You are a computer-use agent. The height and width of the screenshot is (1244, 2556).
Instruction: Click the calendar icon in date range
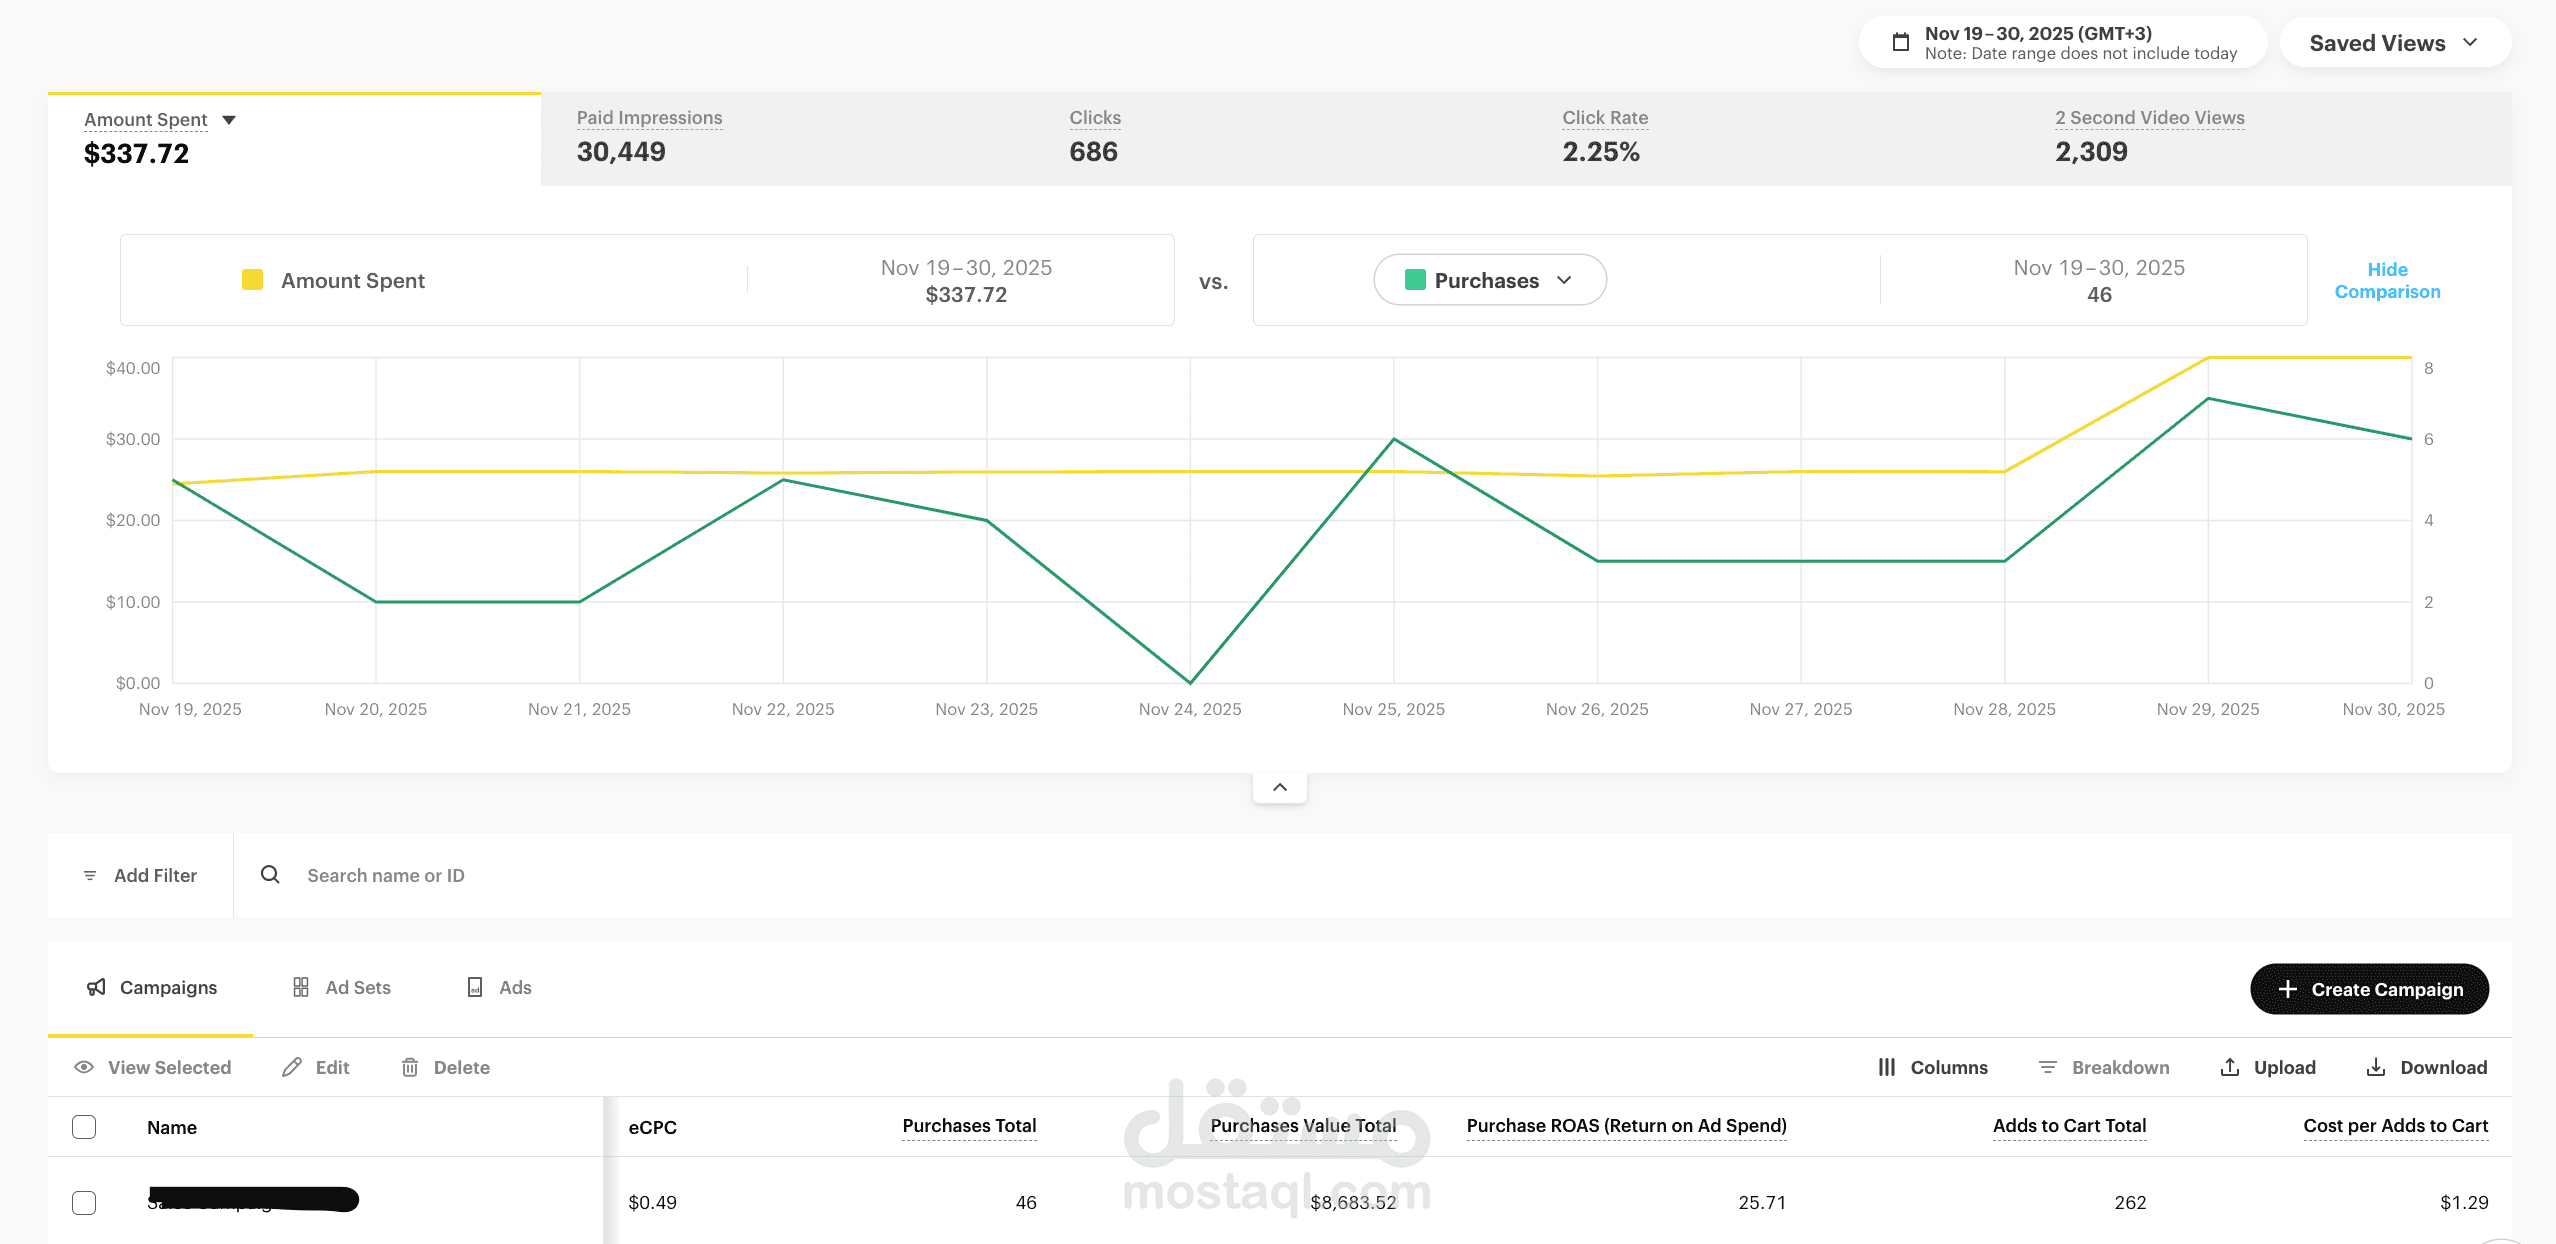(x=1901, y=42)
